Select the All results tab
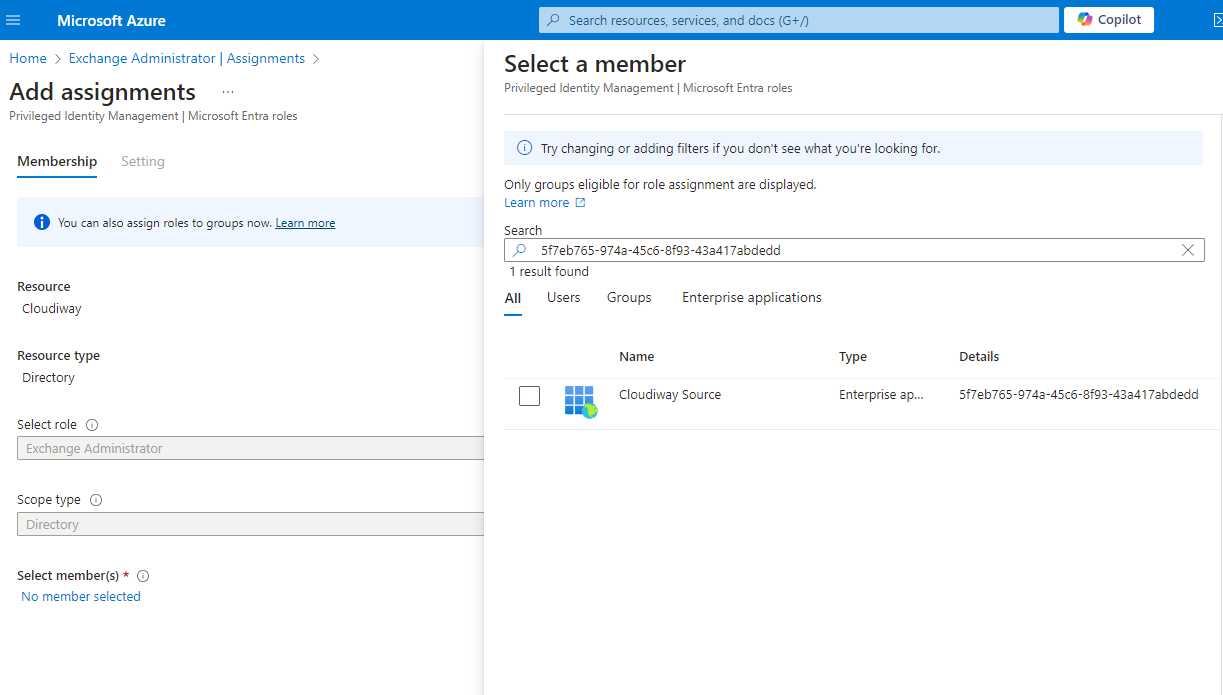 (x=512, y=298)
